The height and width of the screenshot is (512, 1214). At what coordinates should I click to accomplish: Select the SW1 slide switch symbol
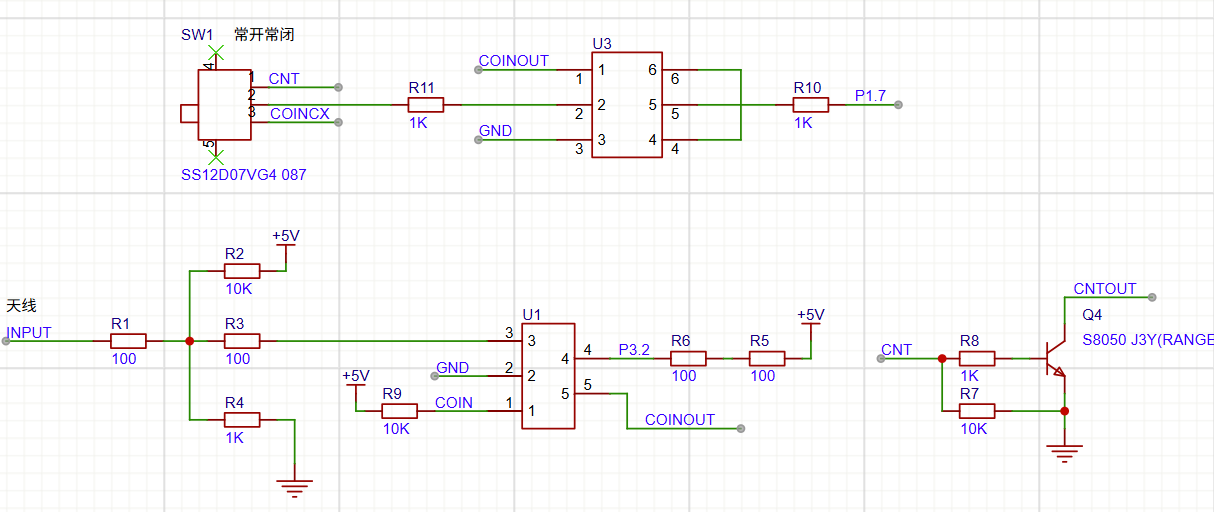[224, 105]
